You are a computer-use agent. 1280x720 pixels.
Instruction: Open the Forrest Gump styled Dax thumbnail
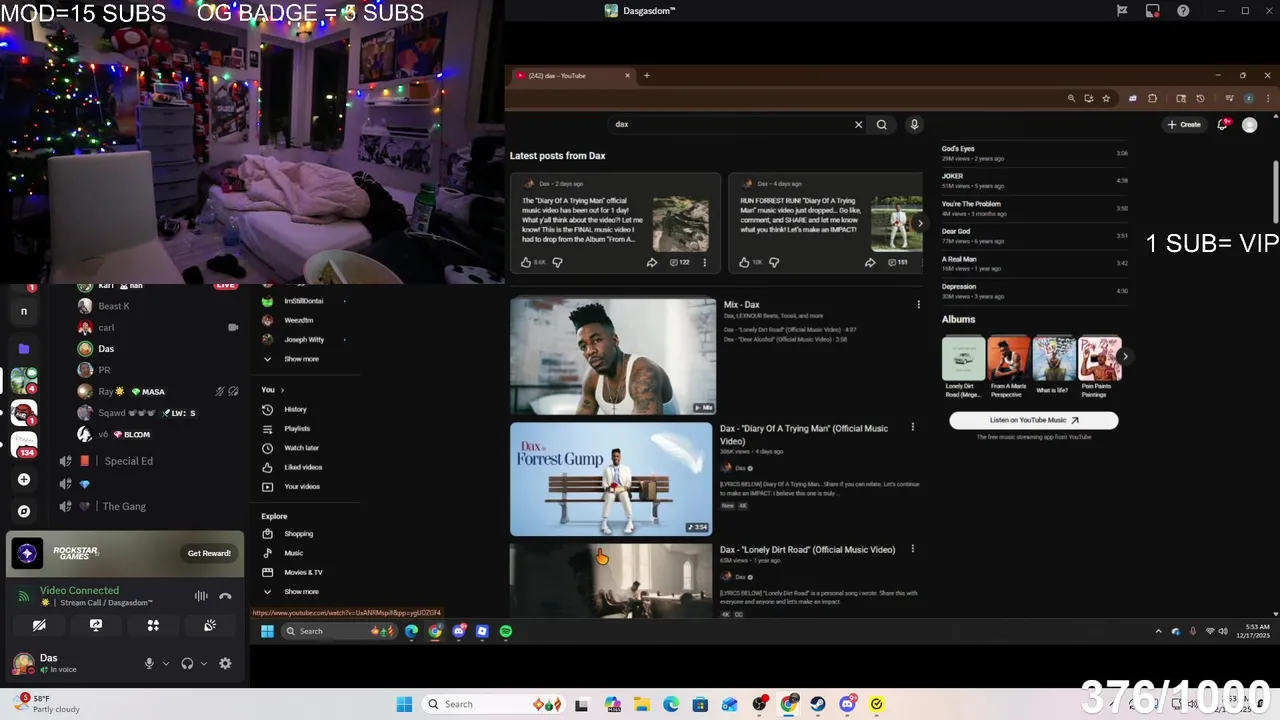[x=611, y=479]
